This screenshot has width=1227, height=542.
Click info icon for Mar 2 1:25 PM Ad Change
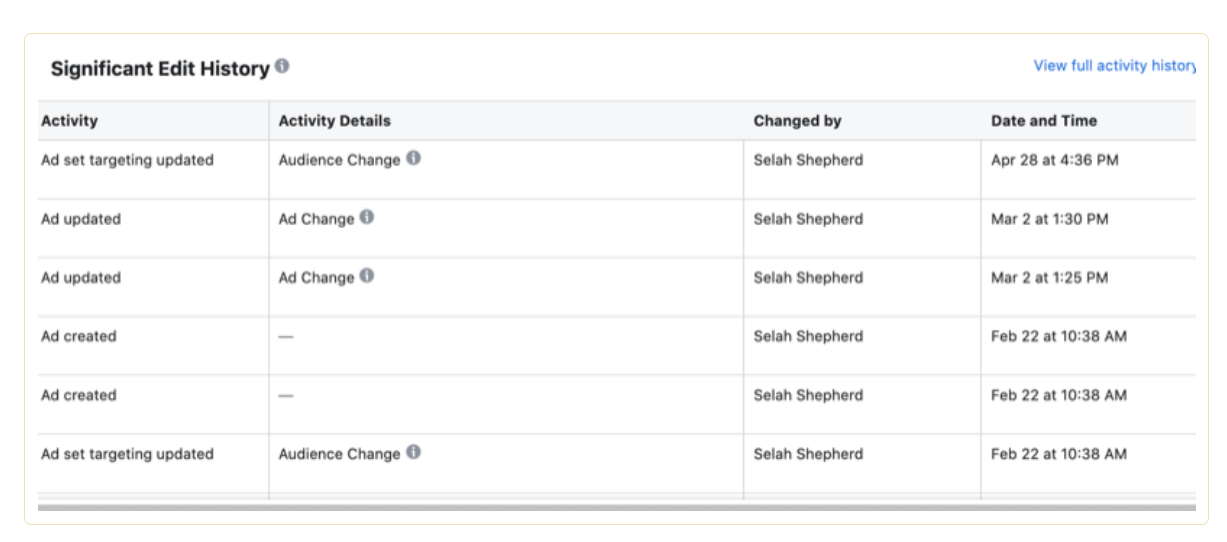pos(367,276)
